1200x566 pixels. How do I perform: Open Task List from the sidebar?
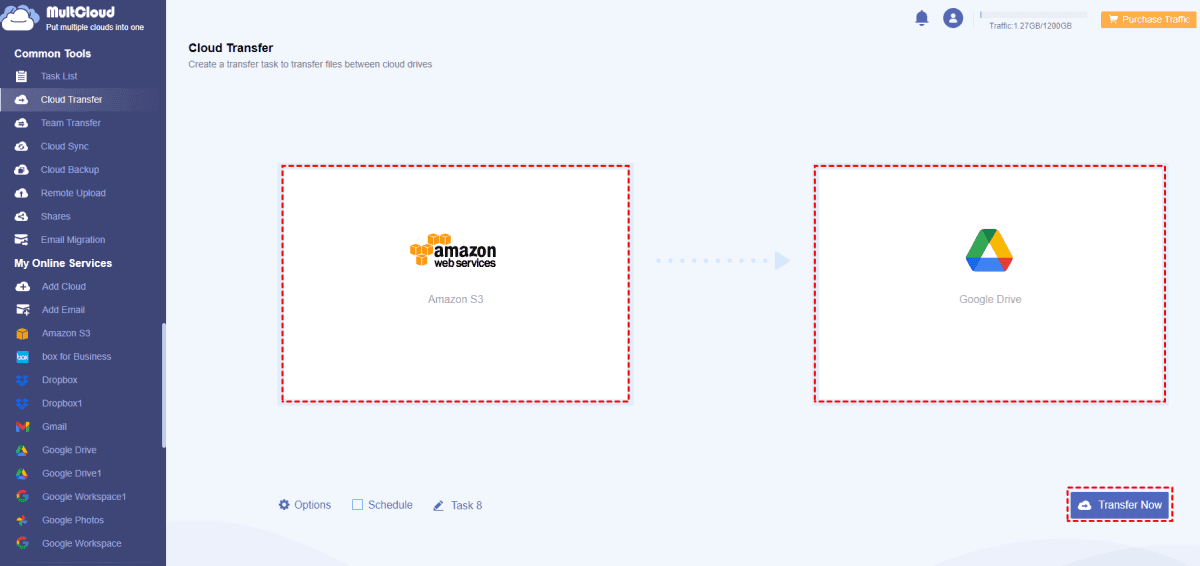[59, 76]
